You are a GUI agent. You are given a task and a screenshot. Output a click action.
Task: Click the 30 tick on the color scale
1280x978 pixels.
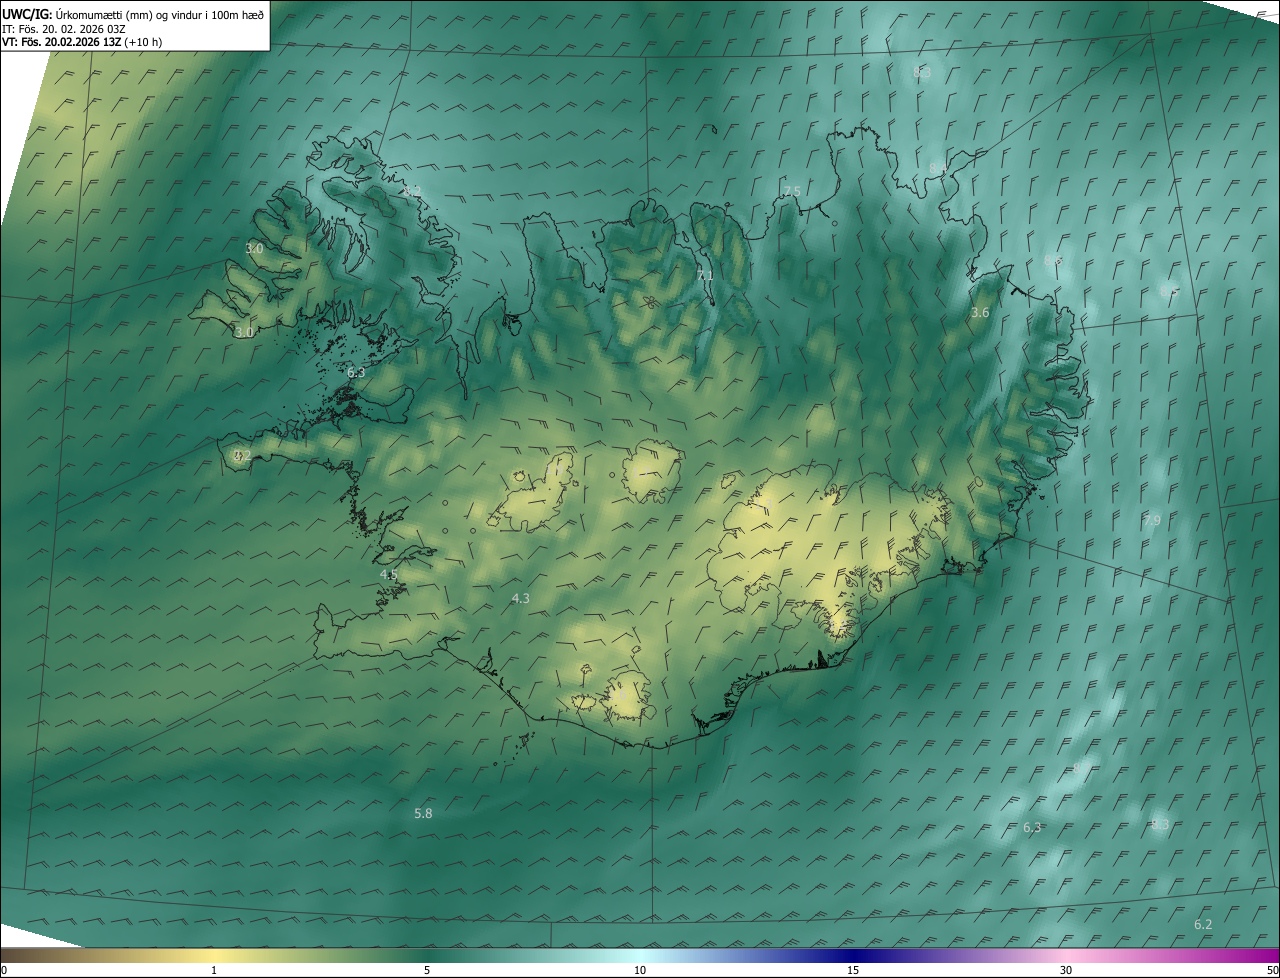coord(1066,971)
